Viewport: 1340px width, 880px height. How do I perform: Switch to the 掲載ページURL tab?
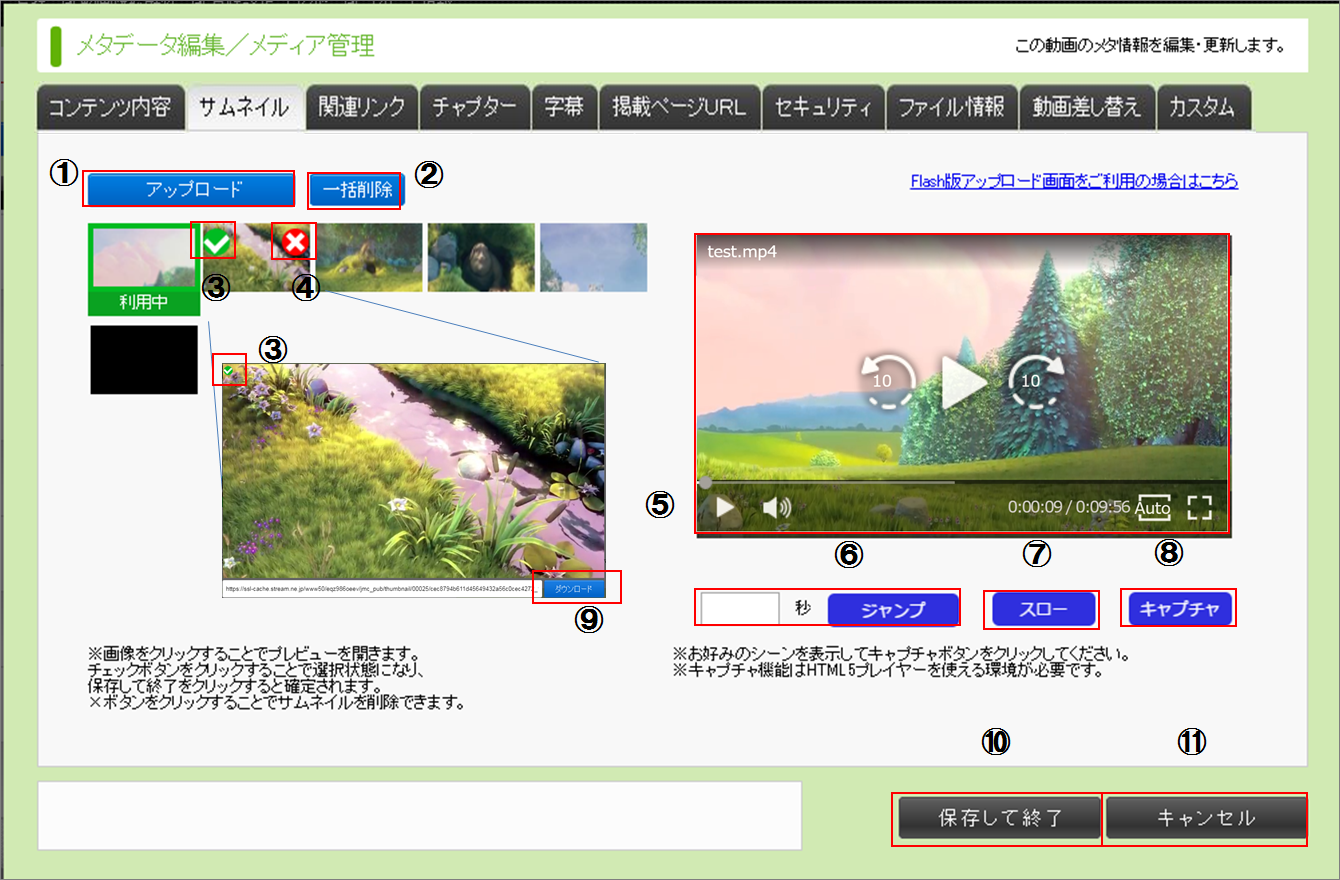point(680,107)
